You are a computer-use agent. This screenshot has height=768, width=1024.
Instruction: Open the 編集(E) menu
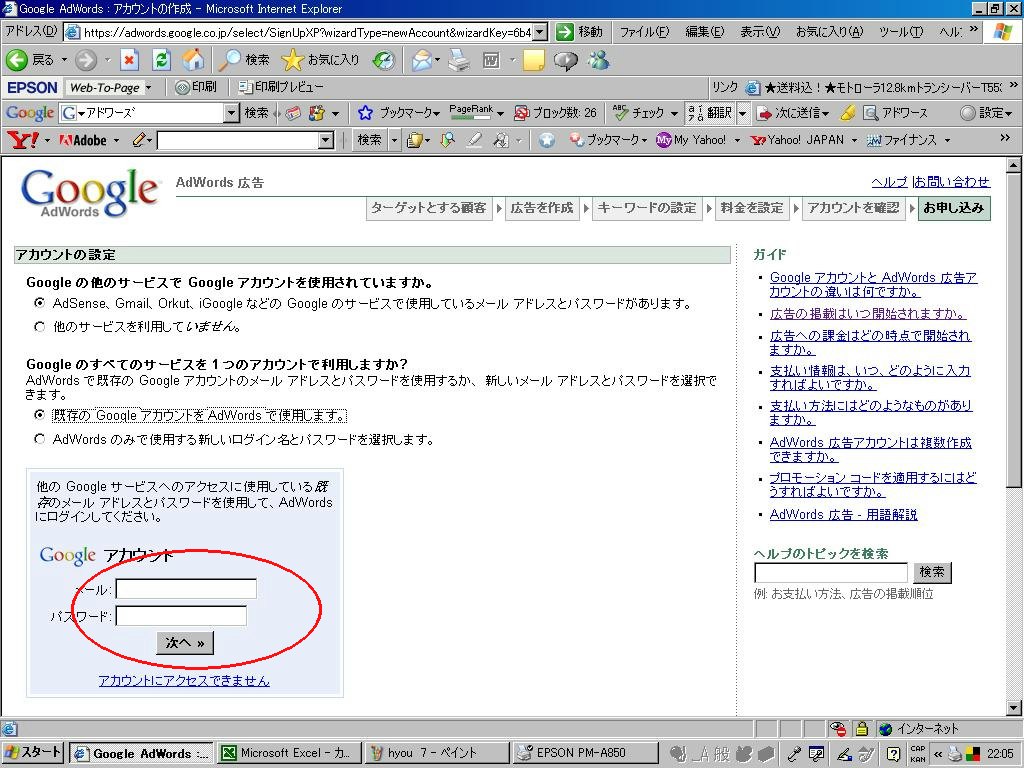tap(704, 31)
